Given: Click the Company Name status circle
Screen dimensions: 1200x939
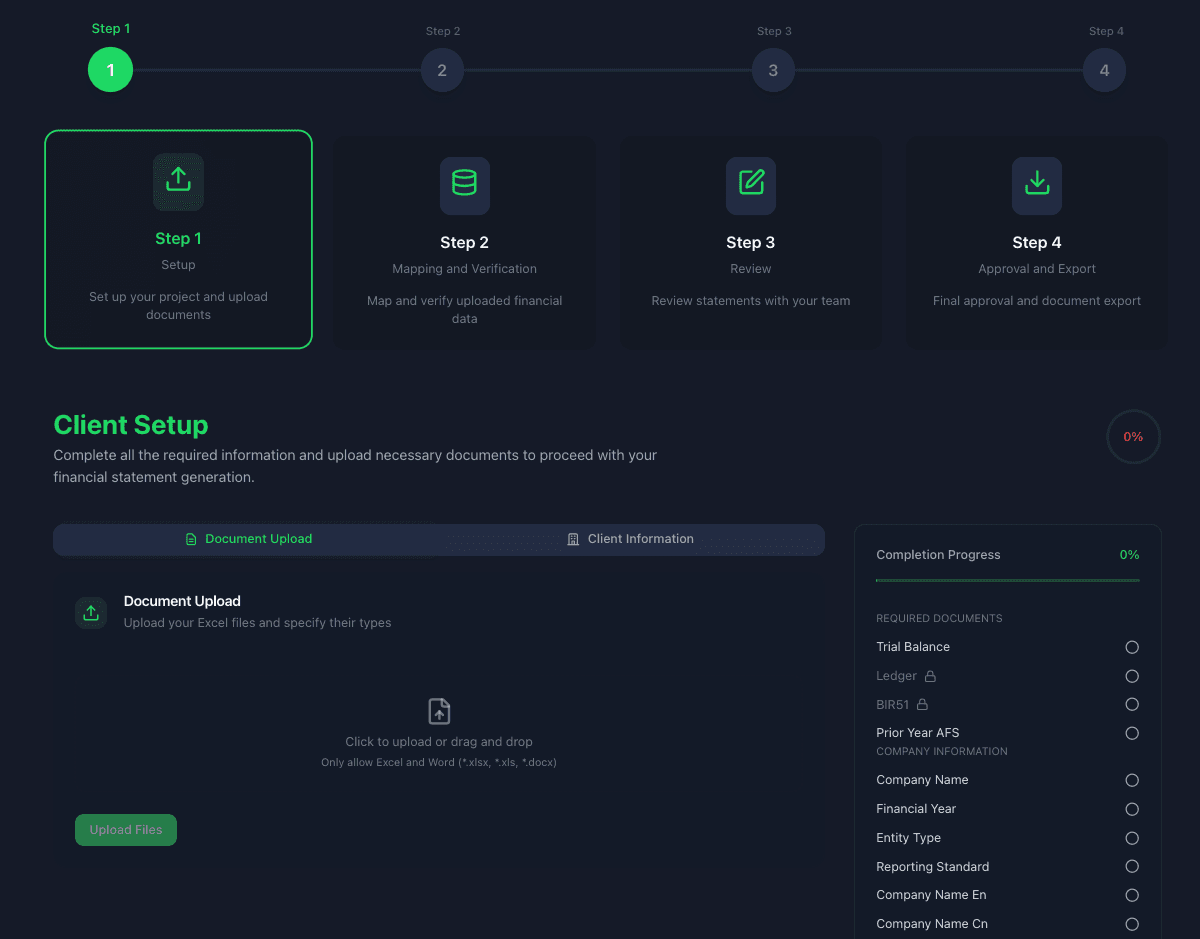Looking at the screenshot, I should pos(1132,780).
